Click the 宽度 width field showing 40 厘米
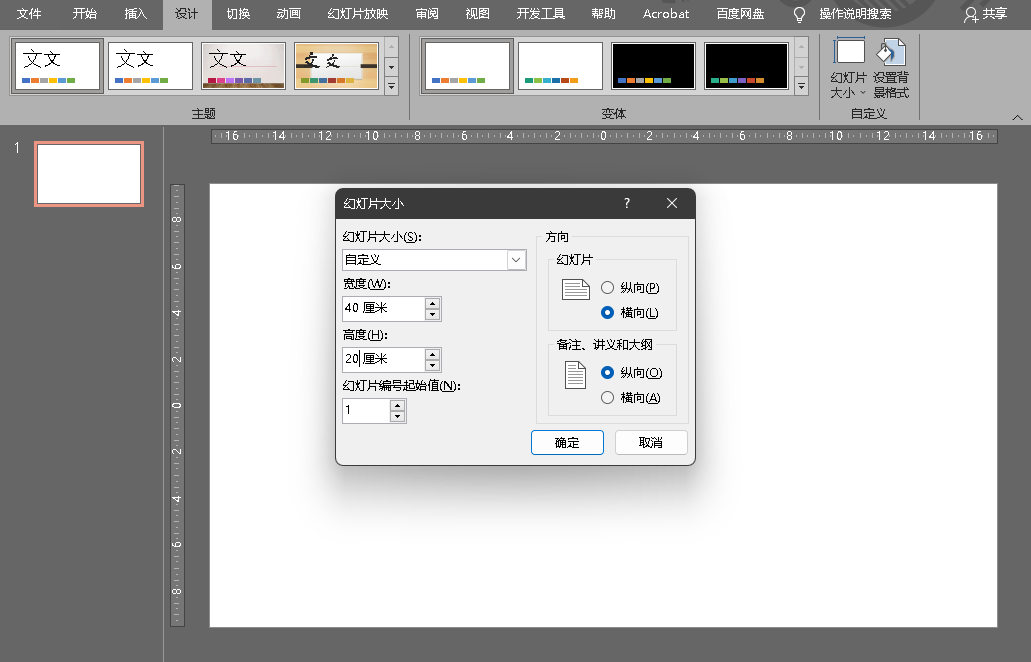The image size is (1031, 662). coord(383,308)
